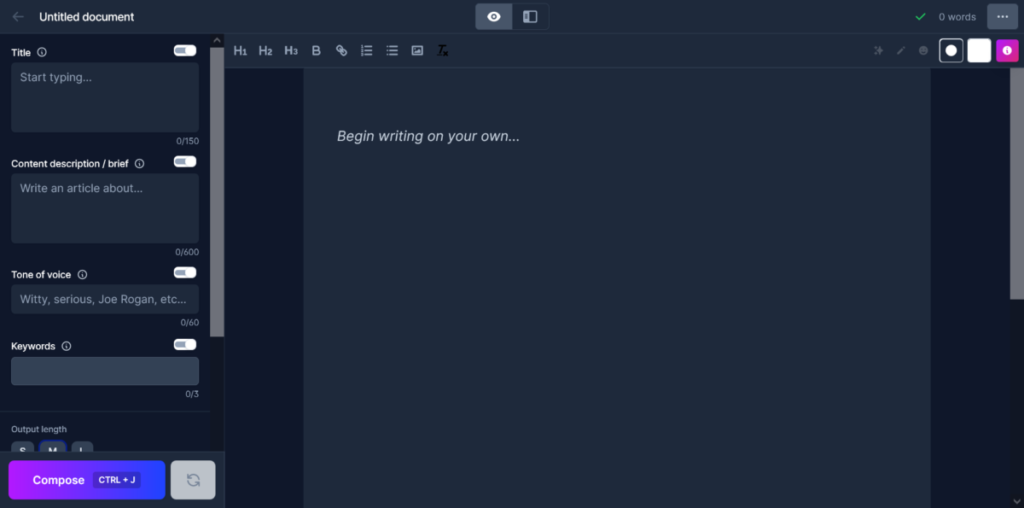Start a numbered list
Image resolution: width=1024 pixels, height=508 pixels.
[366, 51]
